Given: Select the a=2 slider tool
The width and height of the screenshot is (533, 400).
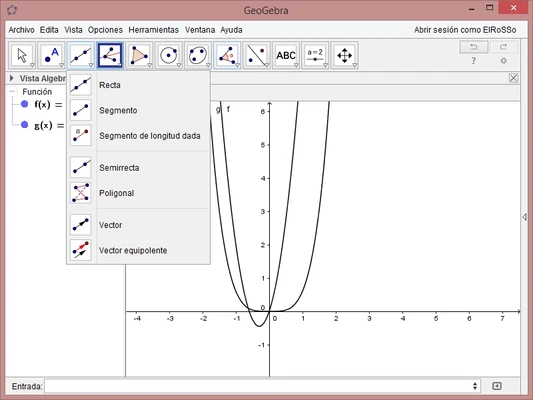Looking at the screenshot, I should (315, 55).
